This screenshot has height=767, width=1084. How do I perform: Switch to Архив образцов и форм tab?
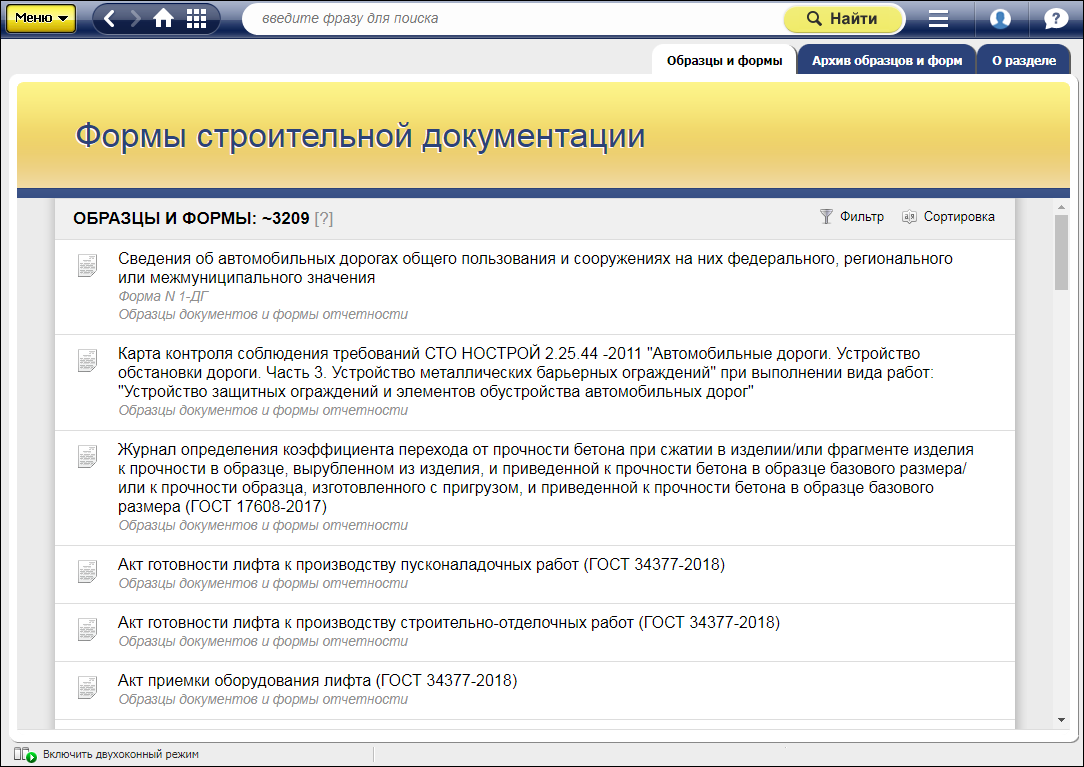pyautogui.click(x=887, y=60)
